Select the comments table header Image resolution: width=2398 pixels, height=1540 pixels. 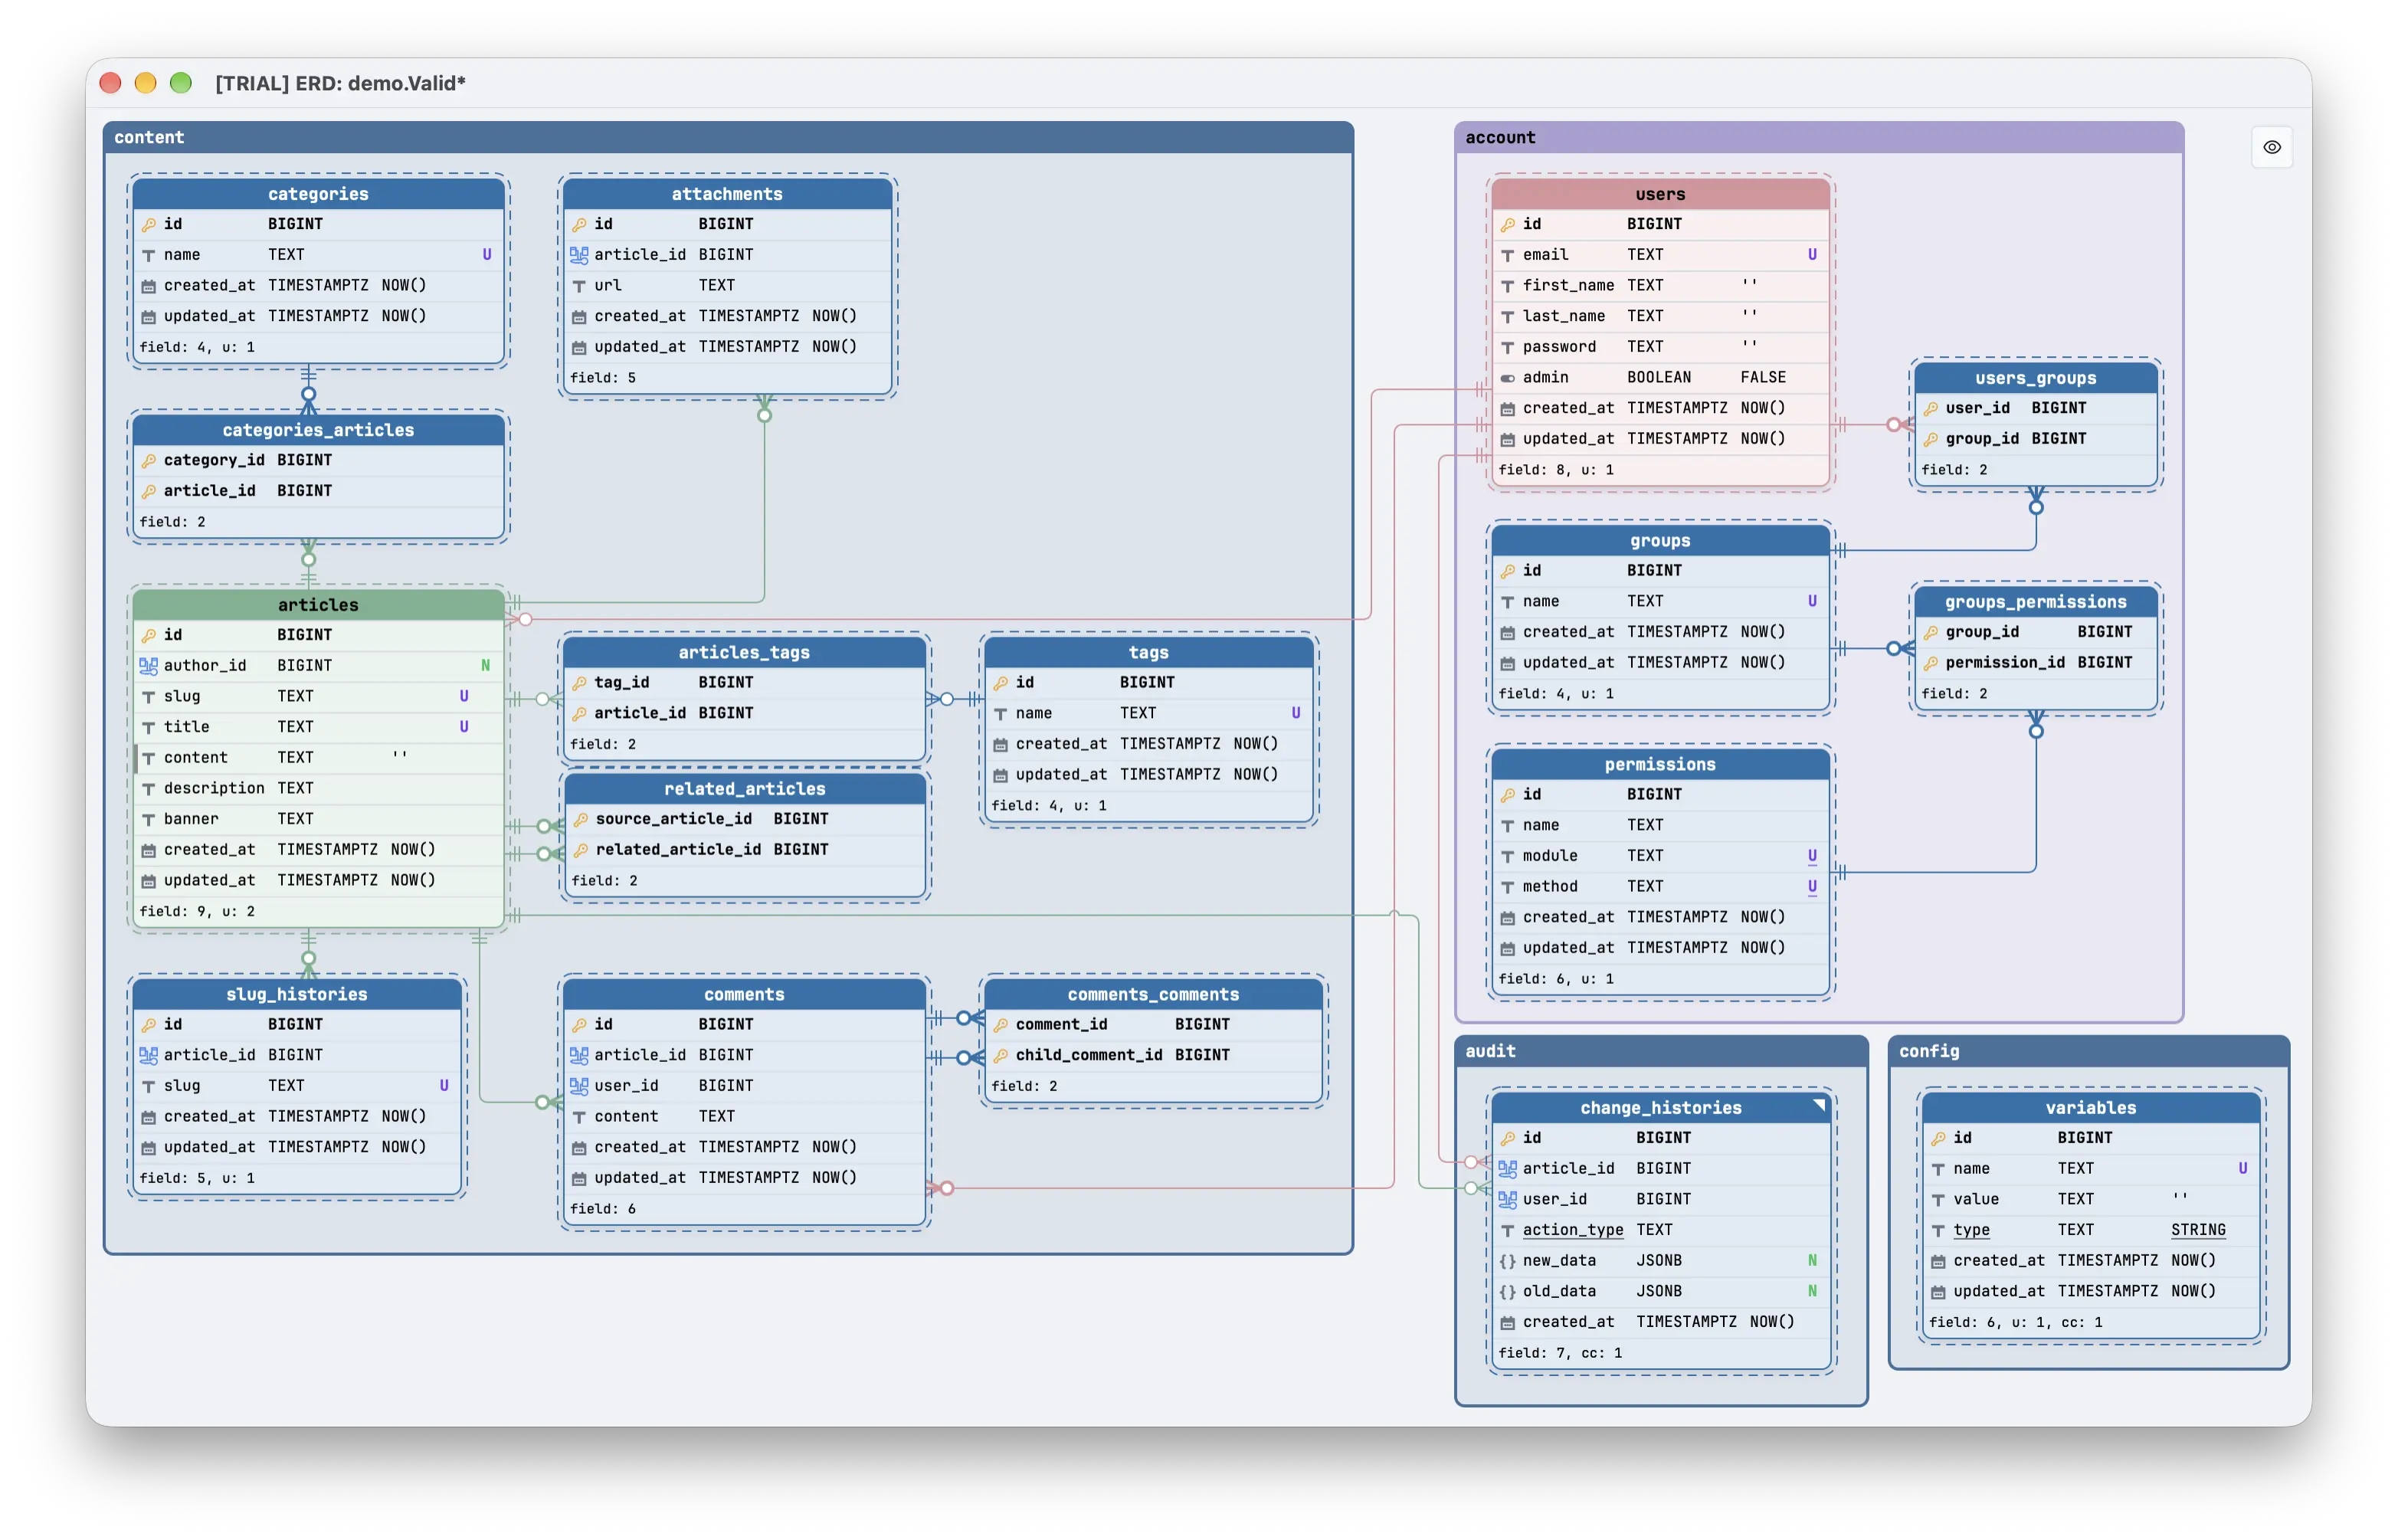point(744,994)
